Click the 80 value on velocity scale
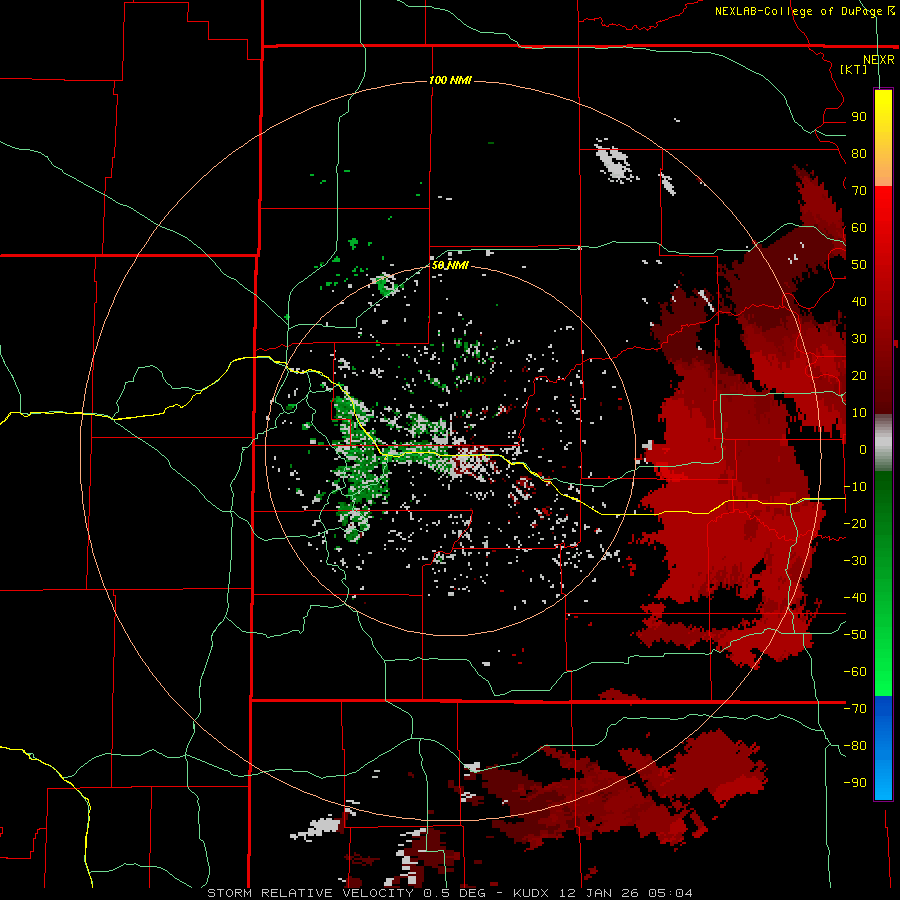Screen dimensions: 900x900 point(859,154)
